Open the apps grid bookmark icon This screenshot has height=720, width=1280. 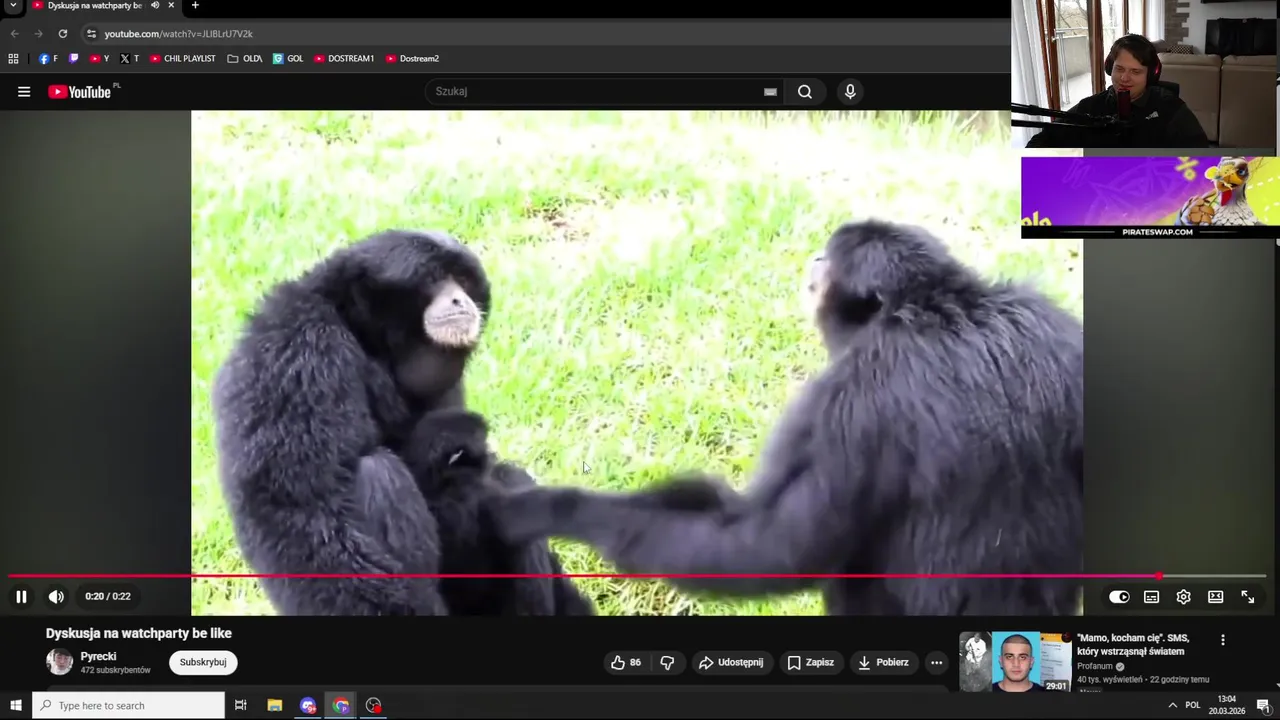13,59
